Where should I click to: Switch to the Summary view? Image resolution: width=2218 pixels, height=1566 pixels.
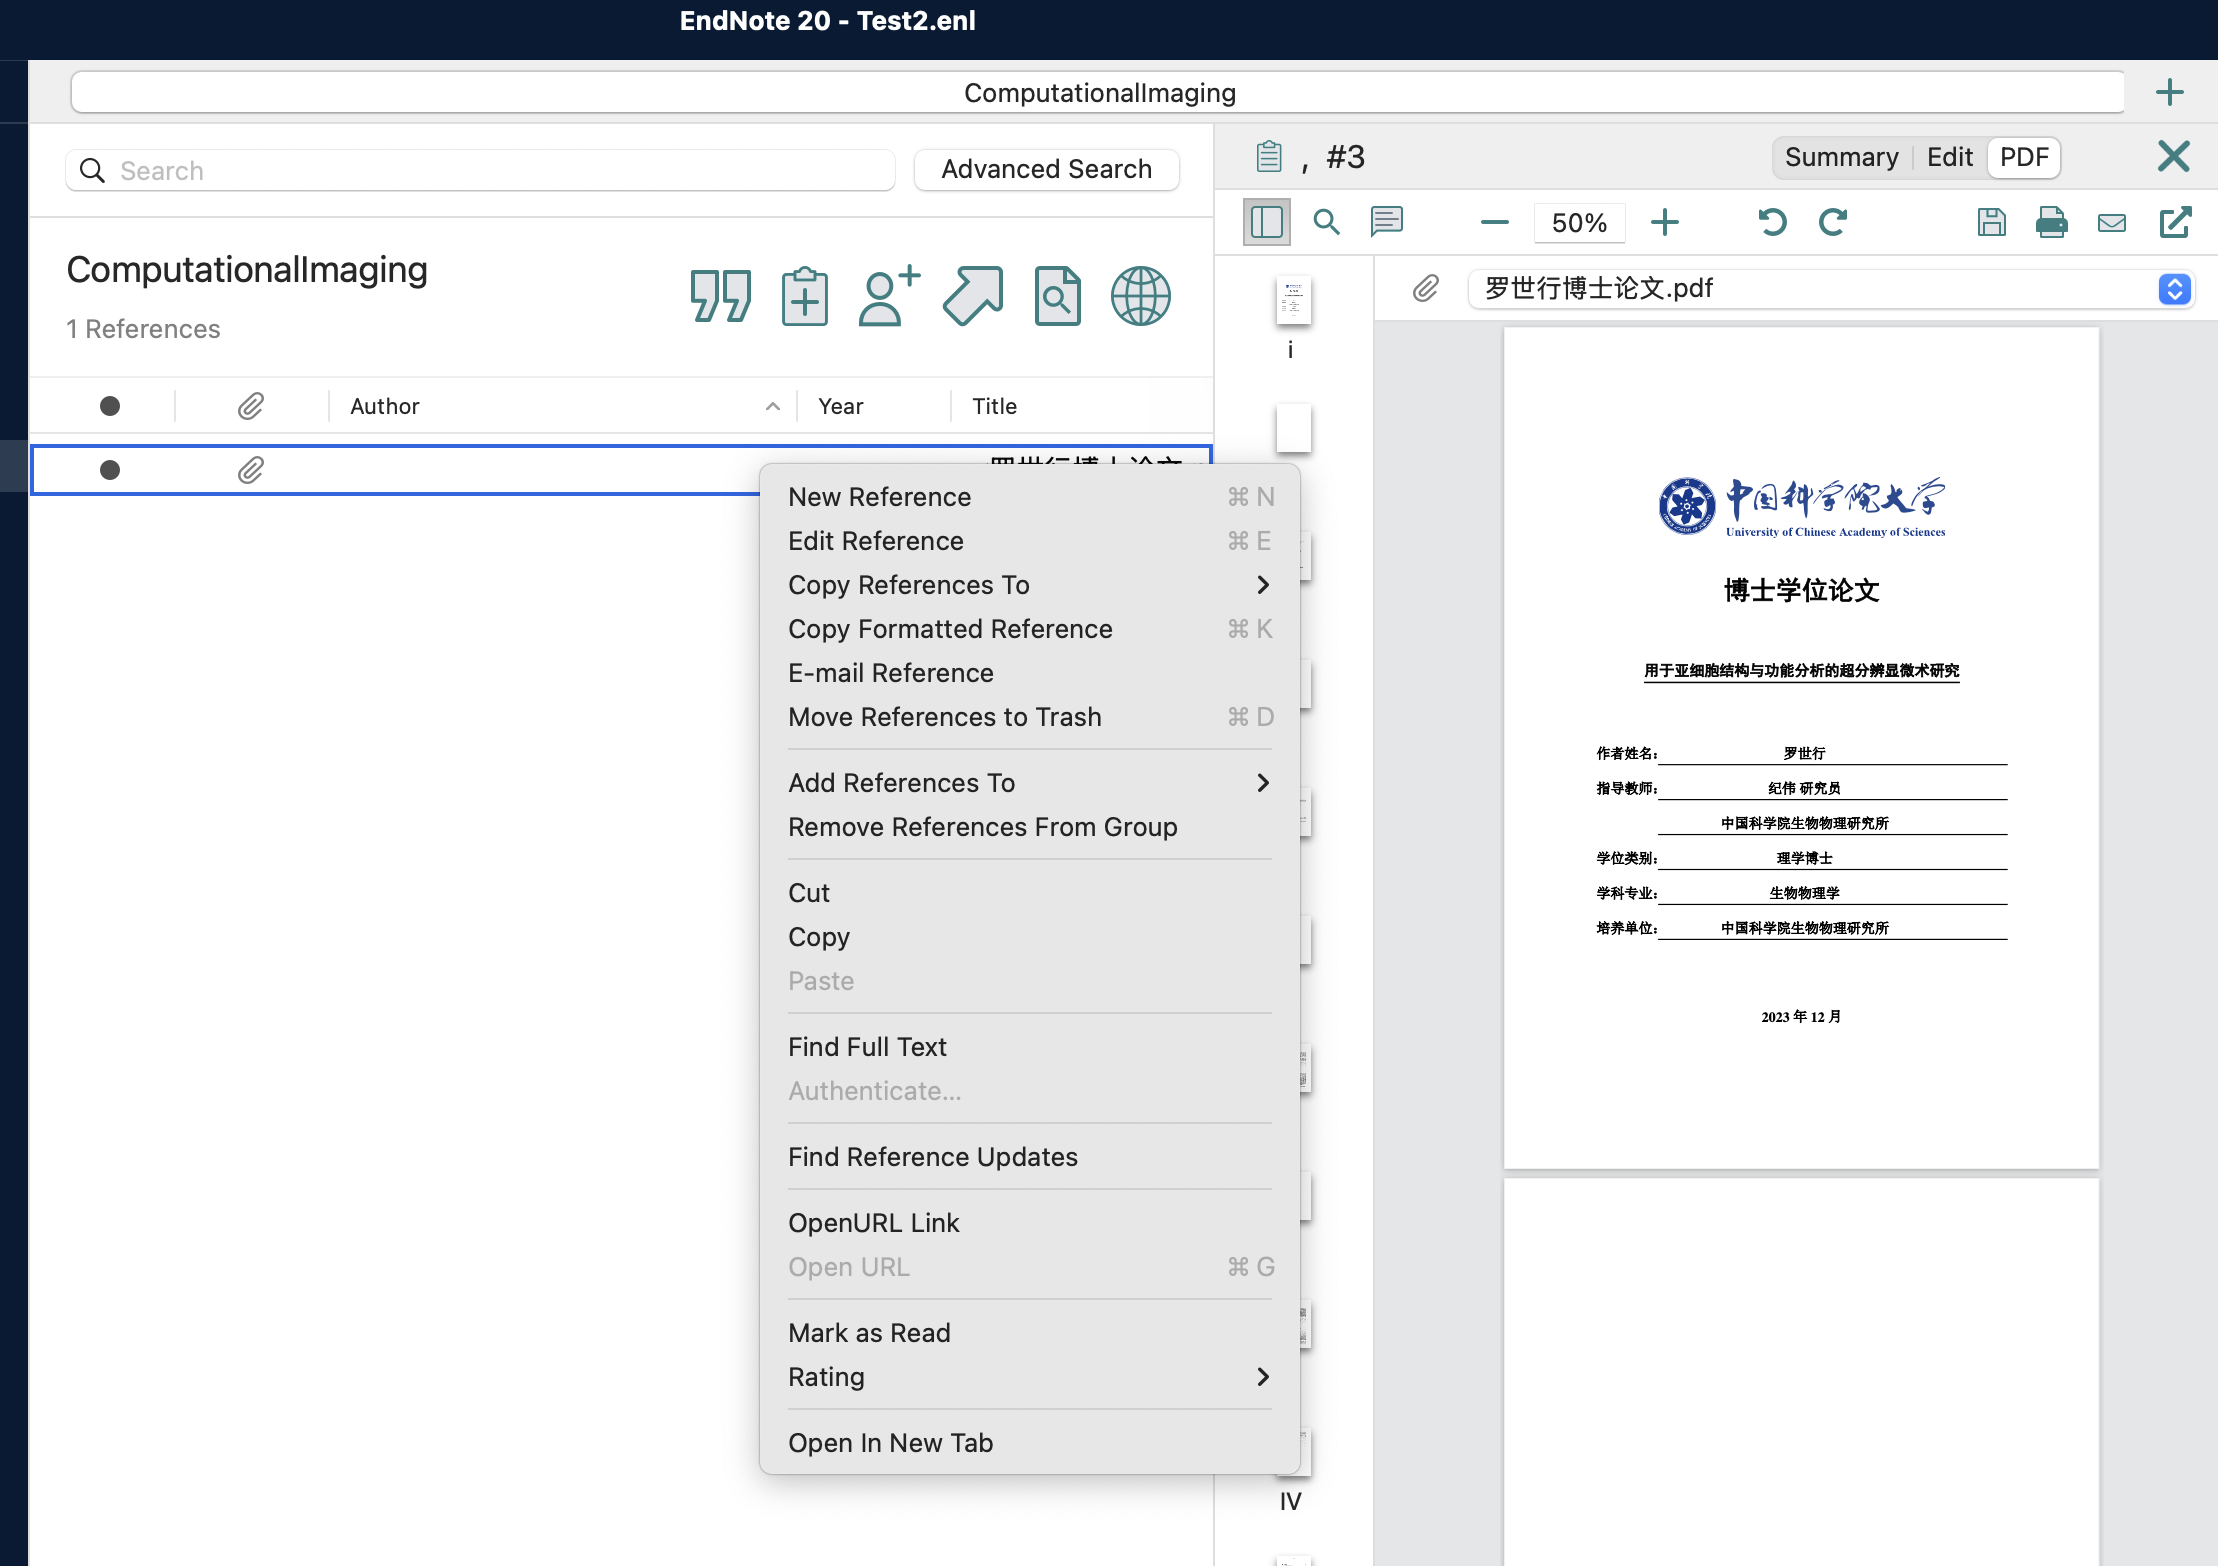coord(1841,157)
